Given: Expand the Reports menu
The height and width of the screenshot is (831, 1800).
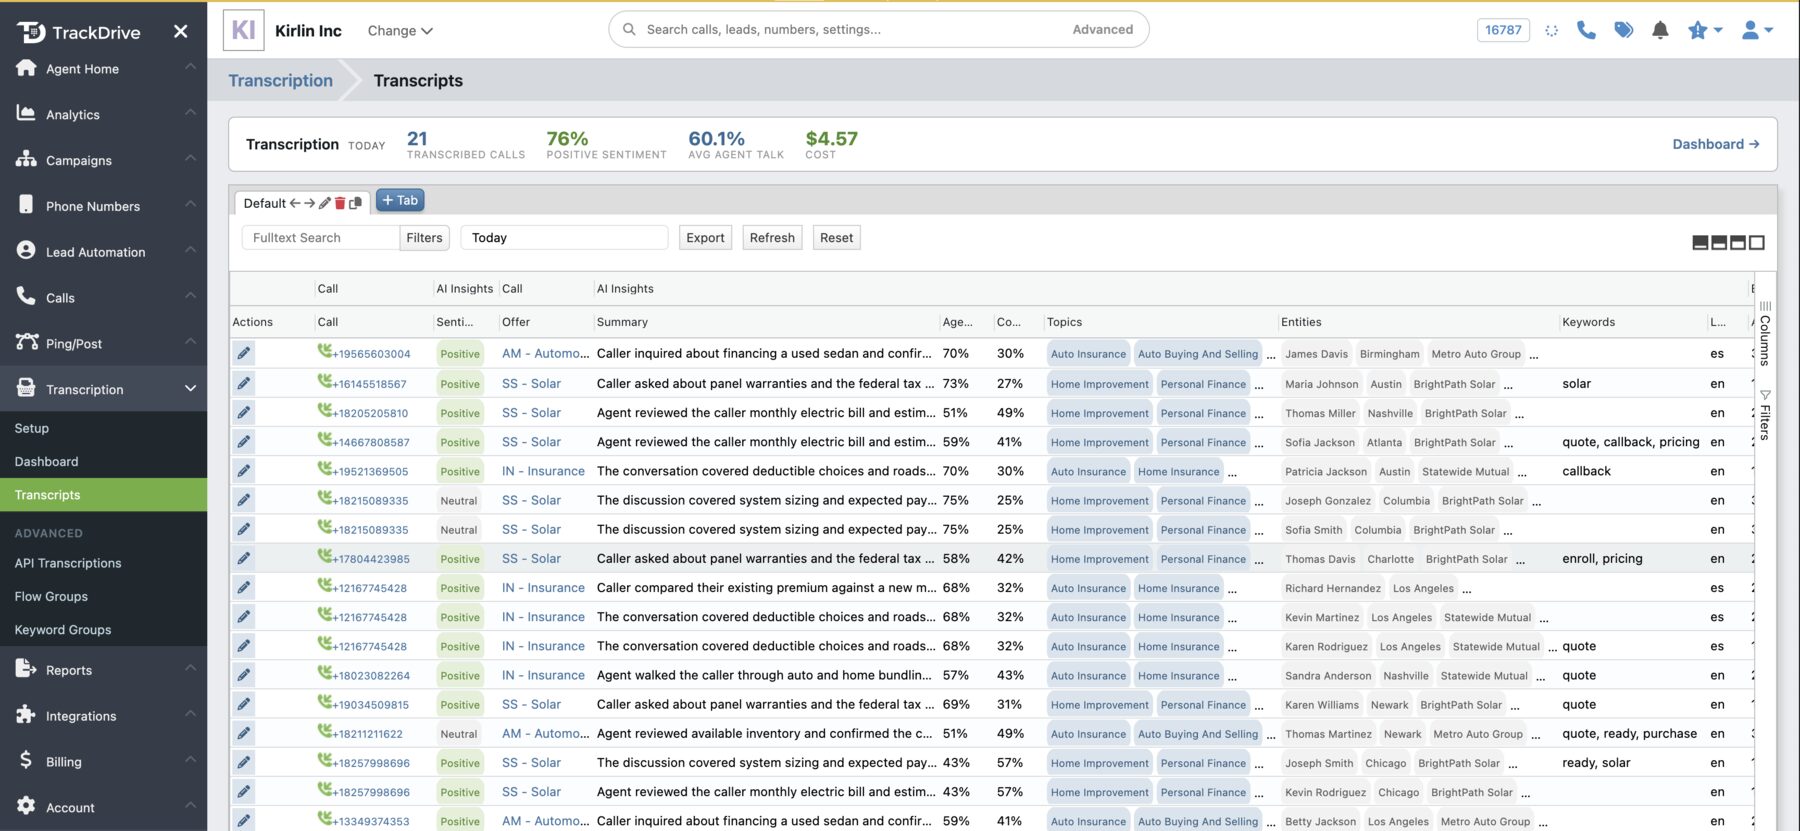Looking at the screenshot, I should 103,670.
